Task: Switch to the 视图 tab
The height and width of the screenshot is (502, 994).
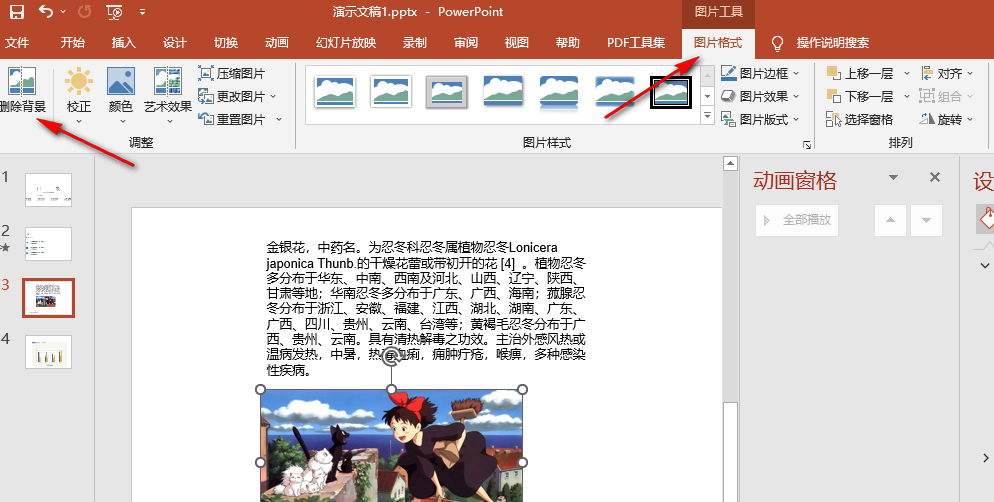Action: [x=517, y=43]
